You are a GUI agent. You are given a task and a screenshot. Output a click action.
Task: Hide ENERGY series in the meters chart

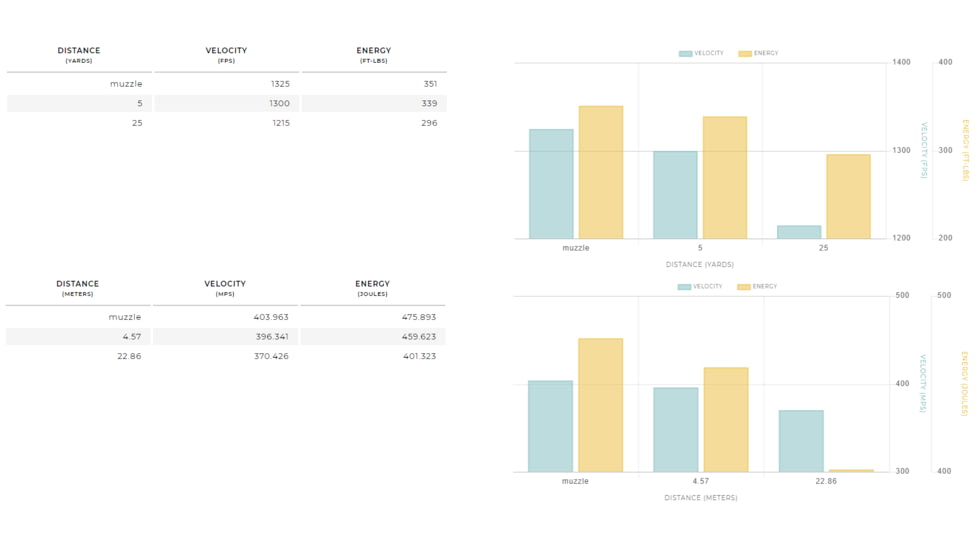(x=757, y=287)
